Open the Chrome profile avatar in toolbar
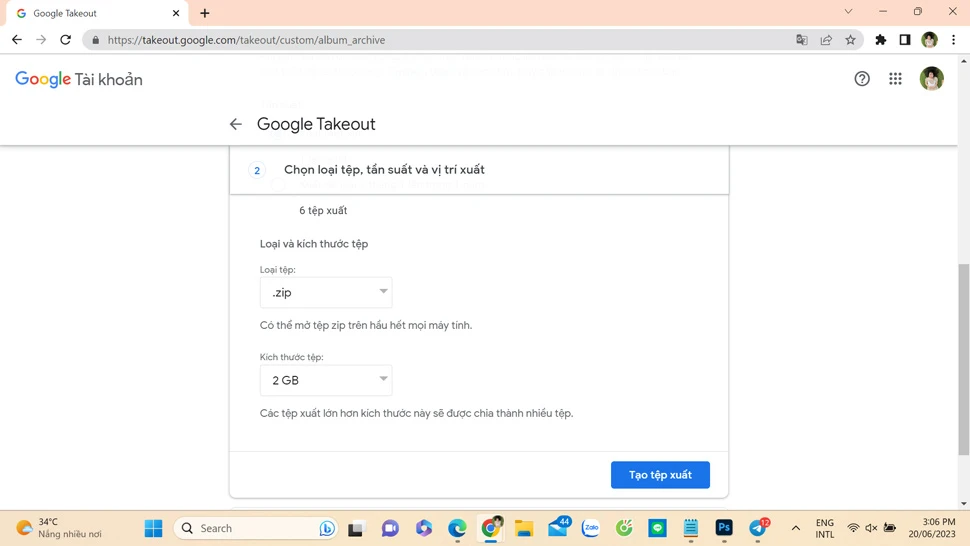970x546 pixels. (x=929, y=40)
